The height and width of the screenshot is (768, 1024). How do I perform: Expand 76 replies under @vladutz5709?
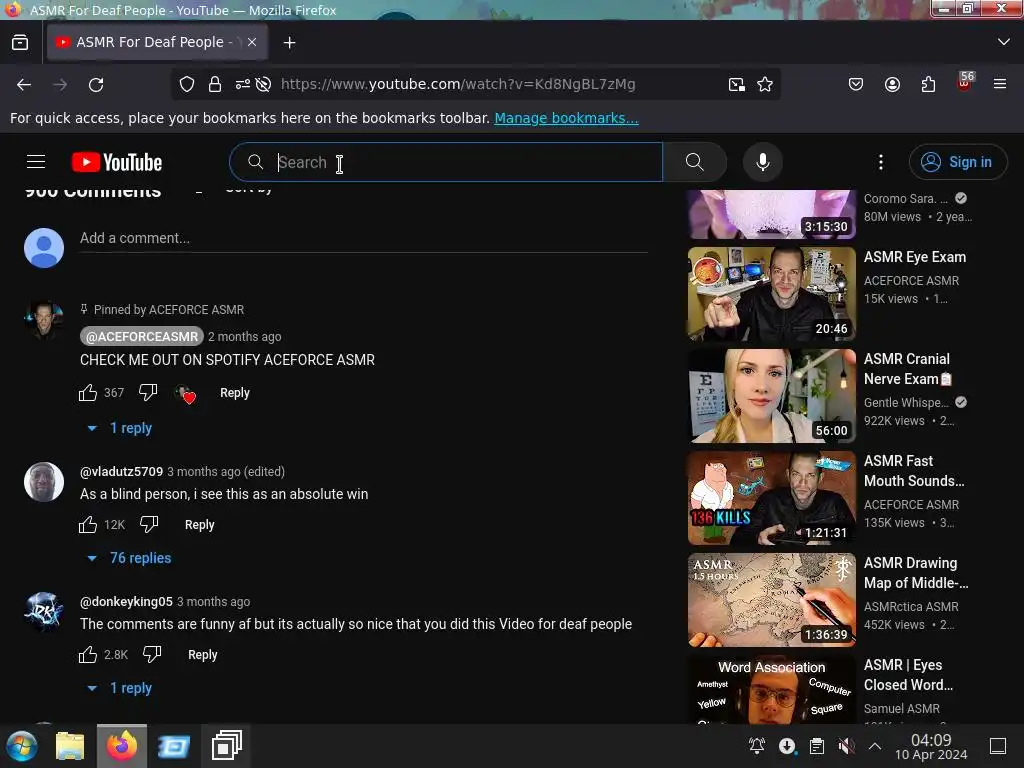129,558
